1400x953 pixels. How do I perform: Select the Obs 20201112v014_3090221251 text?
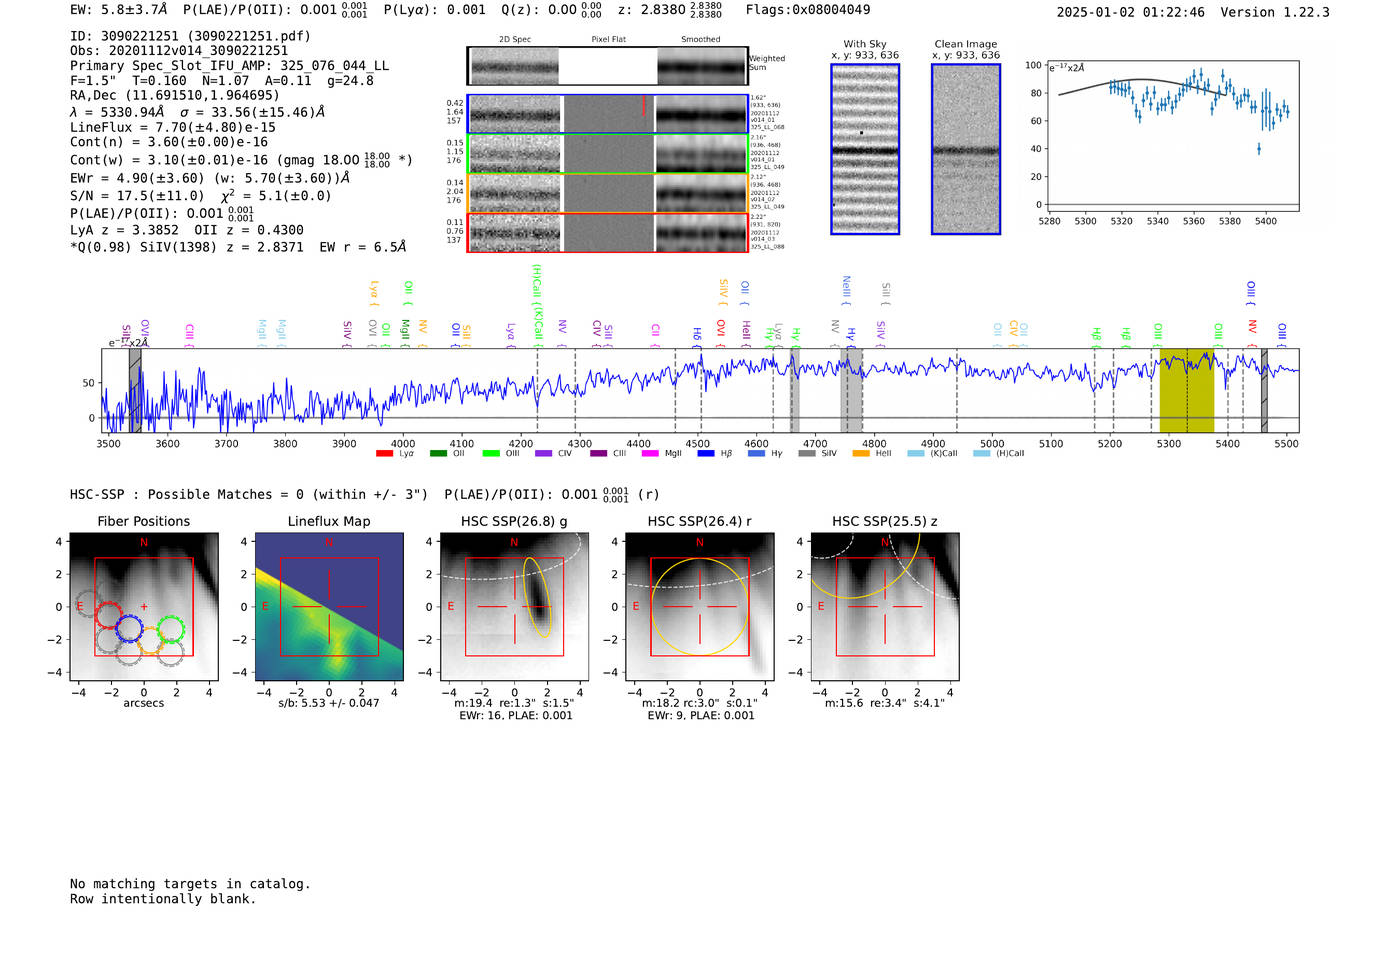(x=179, y=51)
